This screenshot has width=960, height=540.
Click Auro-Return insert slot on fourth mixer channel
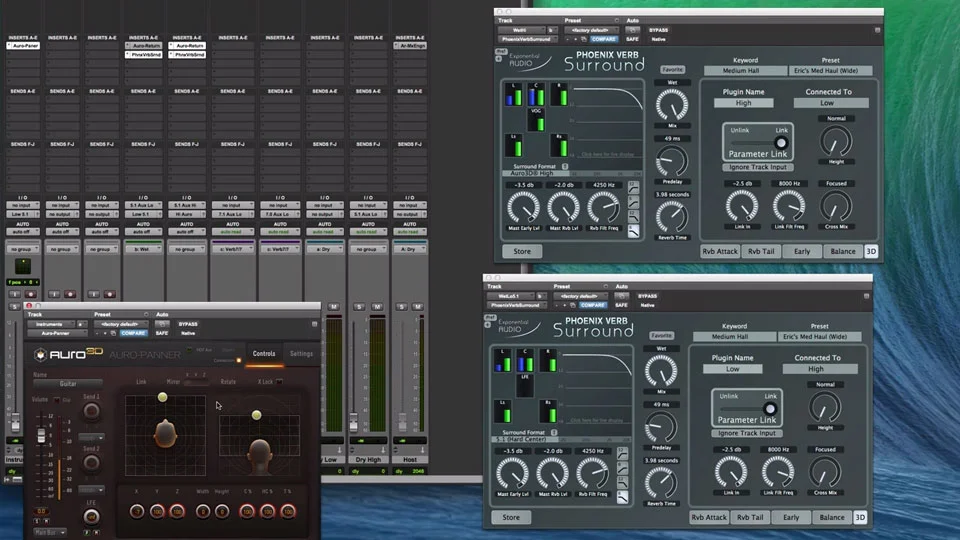pos(143,46)
